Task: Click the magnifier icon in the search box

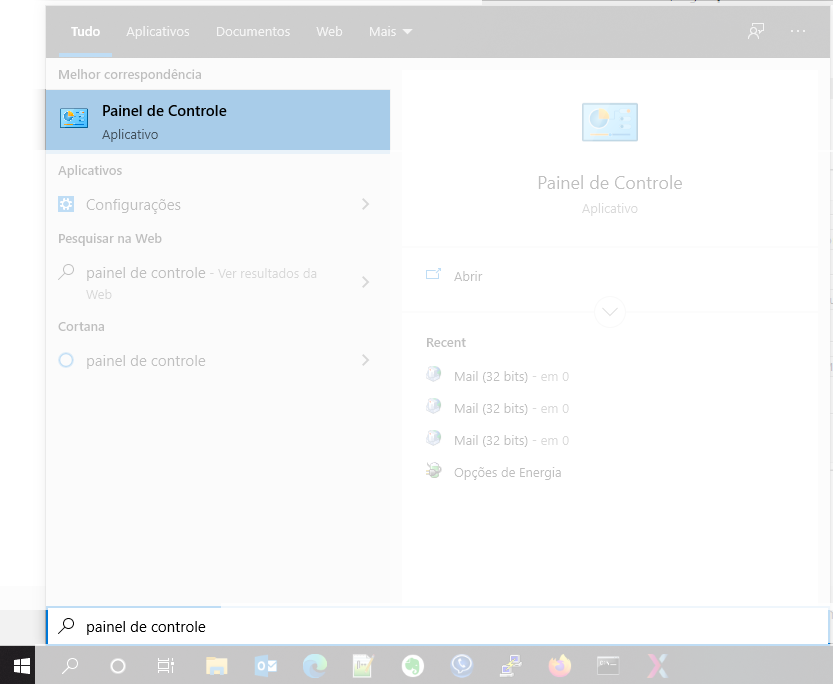Action: [66, 626]
